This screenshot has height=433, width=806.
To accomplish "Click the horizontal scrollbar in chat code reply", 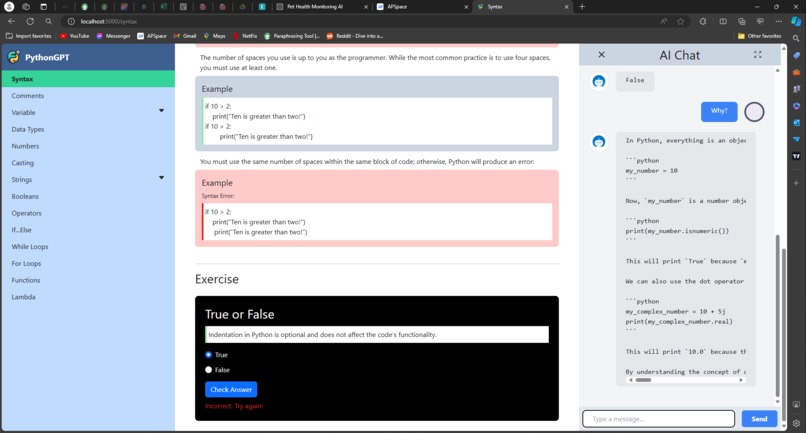I will coord(643,380).
